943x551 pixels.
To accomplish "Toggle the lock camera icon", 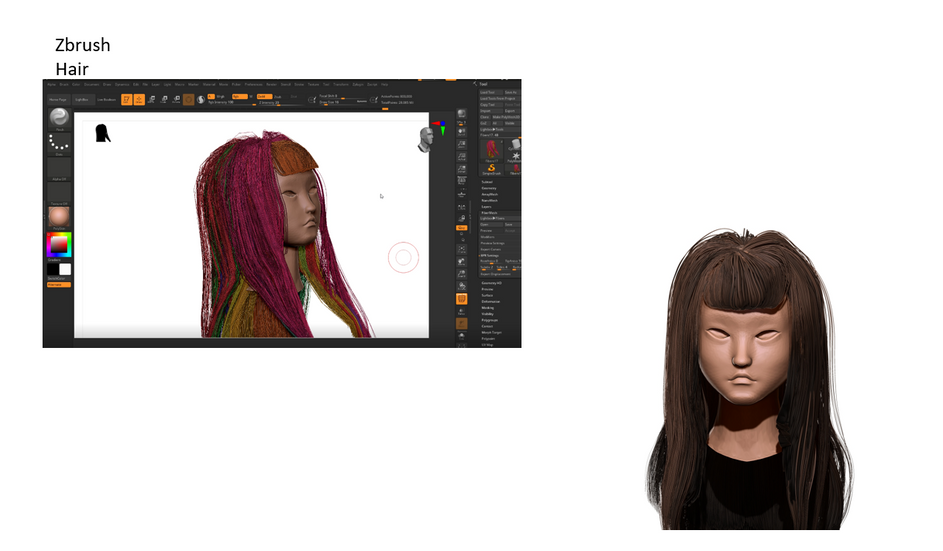I will click(461, 218).
